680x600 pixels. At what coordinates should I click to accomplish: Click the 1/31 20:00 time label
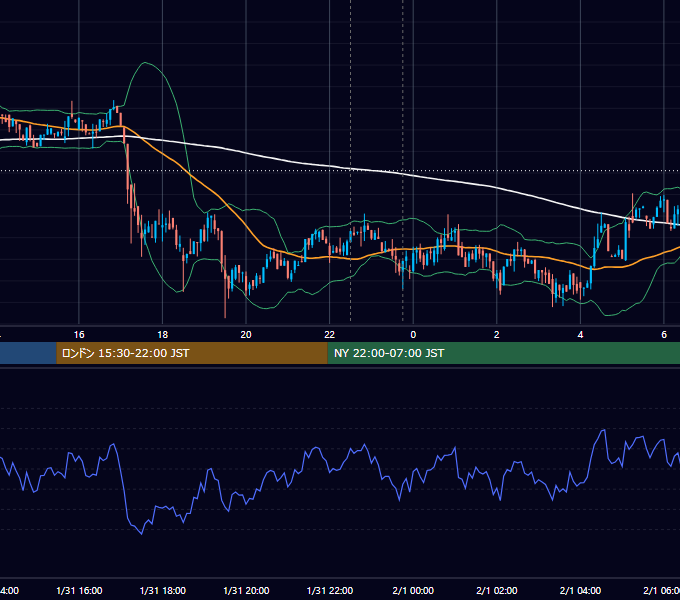tap(246, 590)
